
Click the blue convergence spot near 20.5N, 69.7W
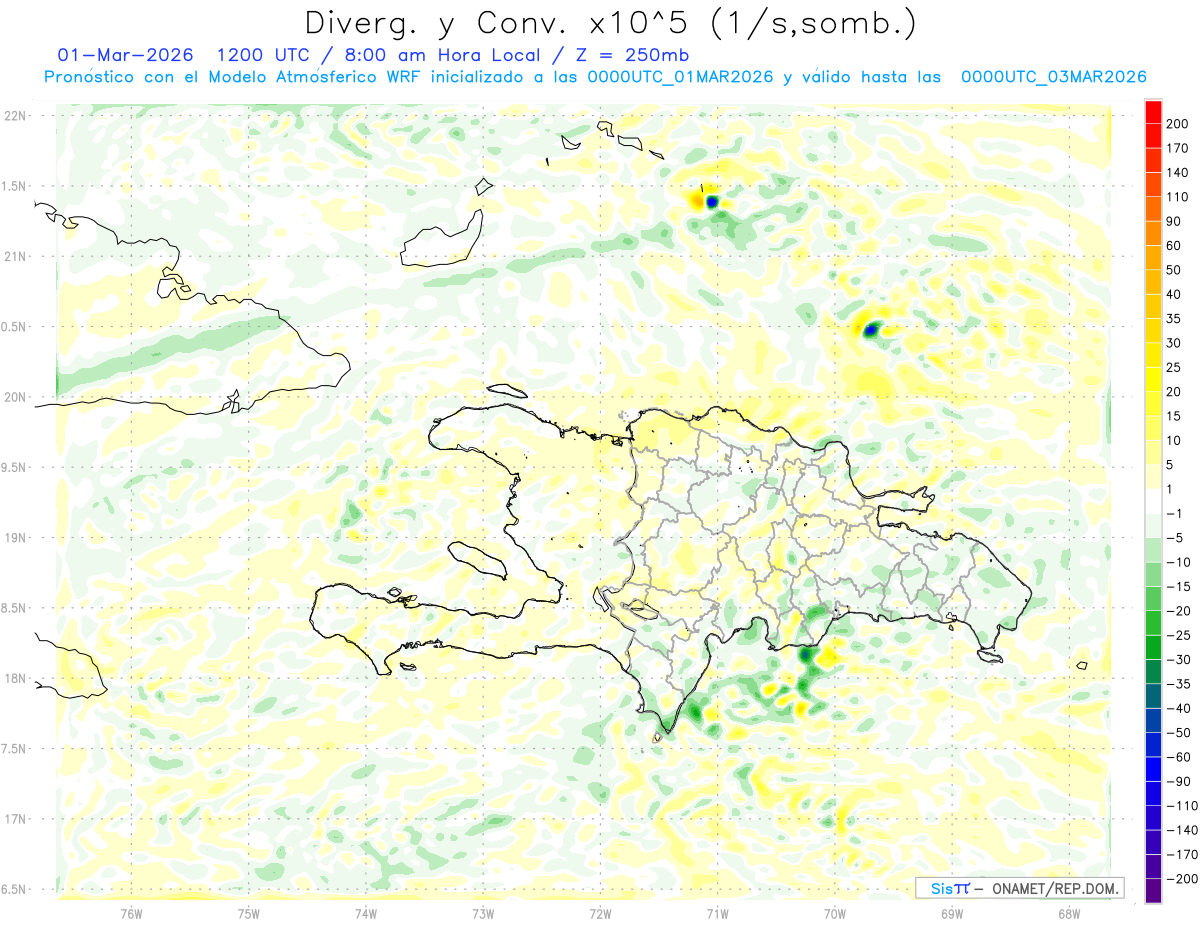[x=871, y=329]
